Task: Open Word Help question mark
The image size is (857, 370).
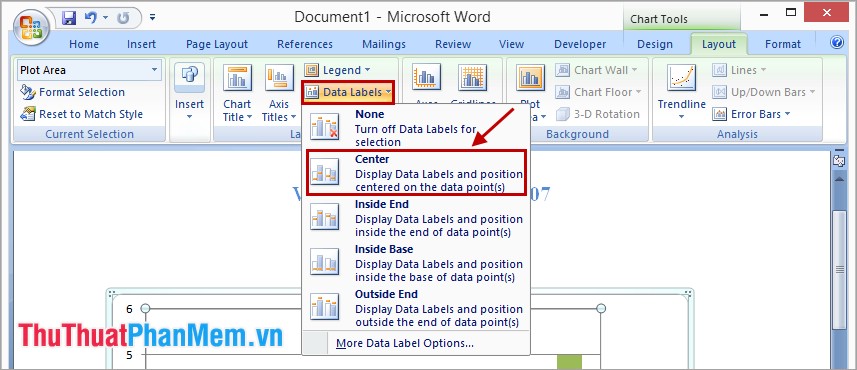Action: 837,43
